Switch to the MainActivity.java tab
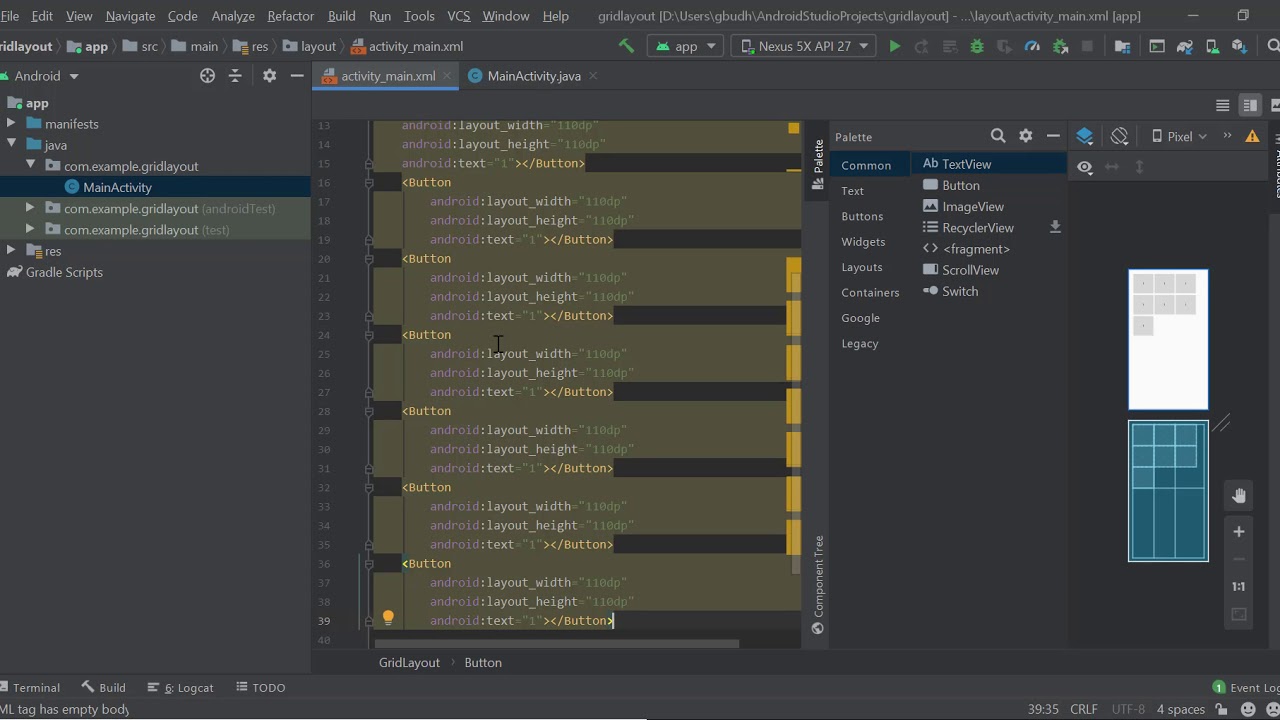 (x=533, y=76)
